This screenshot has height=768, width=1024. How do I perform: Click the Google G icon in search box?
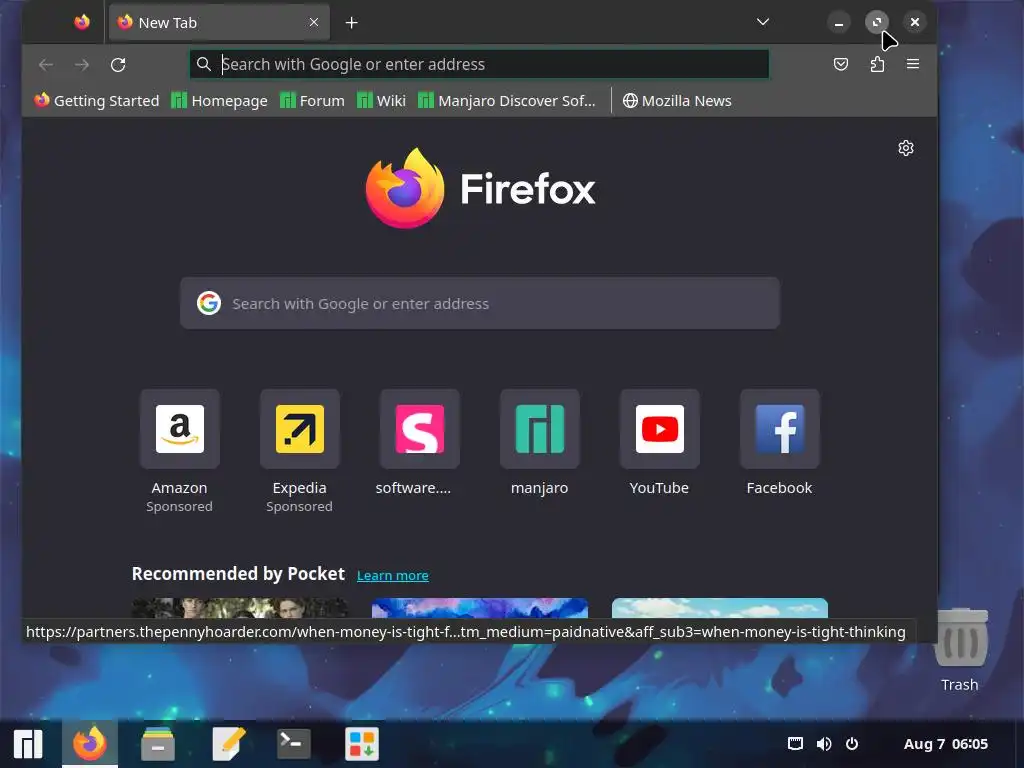pyautogui.click(x=209, y=303)
